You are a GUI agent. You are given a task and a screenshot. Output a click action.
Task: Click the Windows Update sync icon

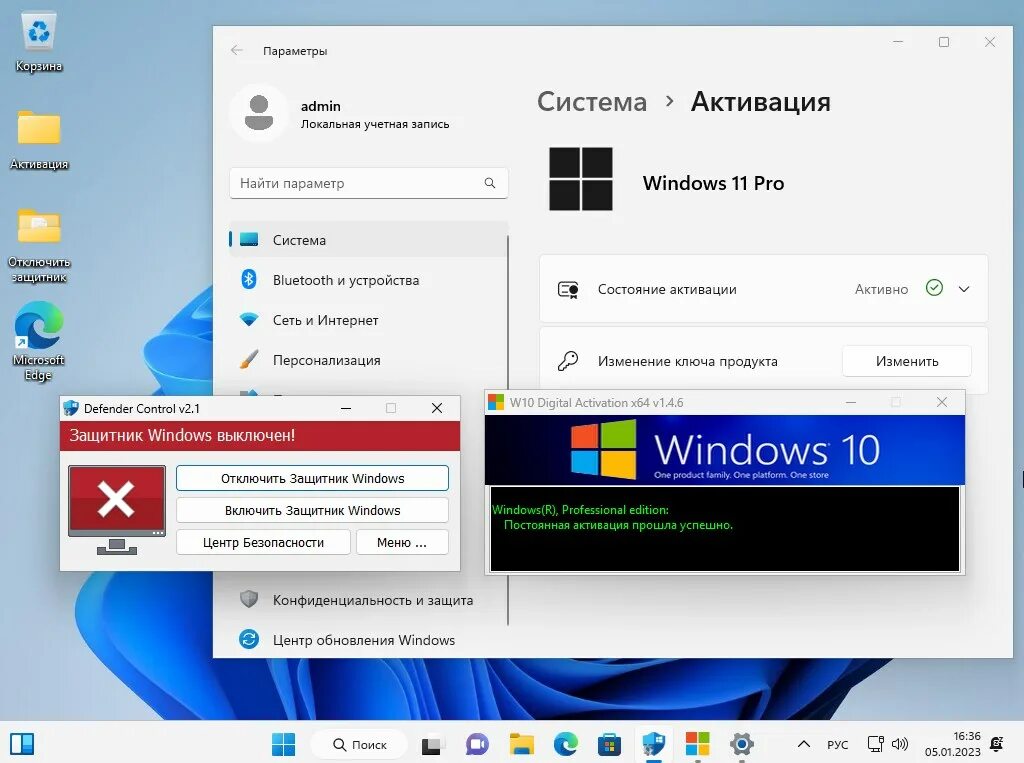[x=249, y=639]
